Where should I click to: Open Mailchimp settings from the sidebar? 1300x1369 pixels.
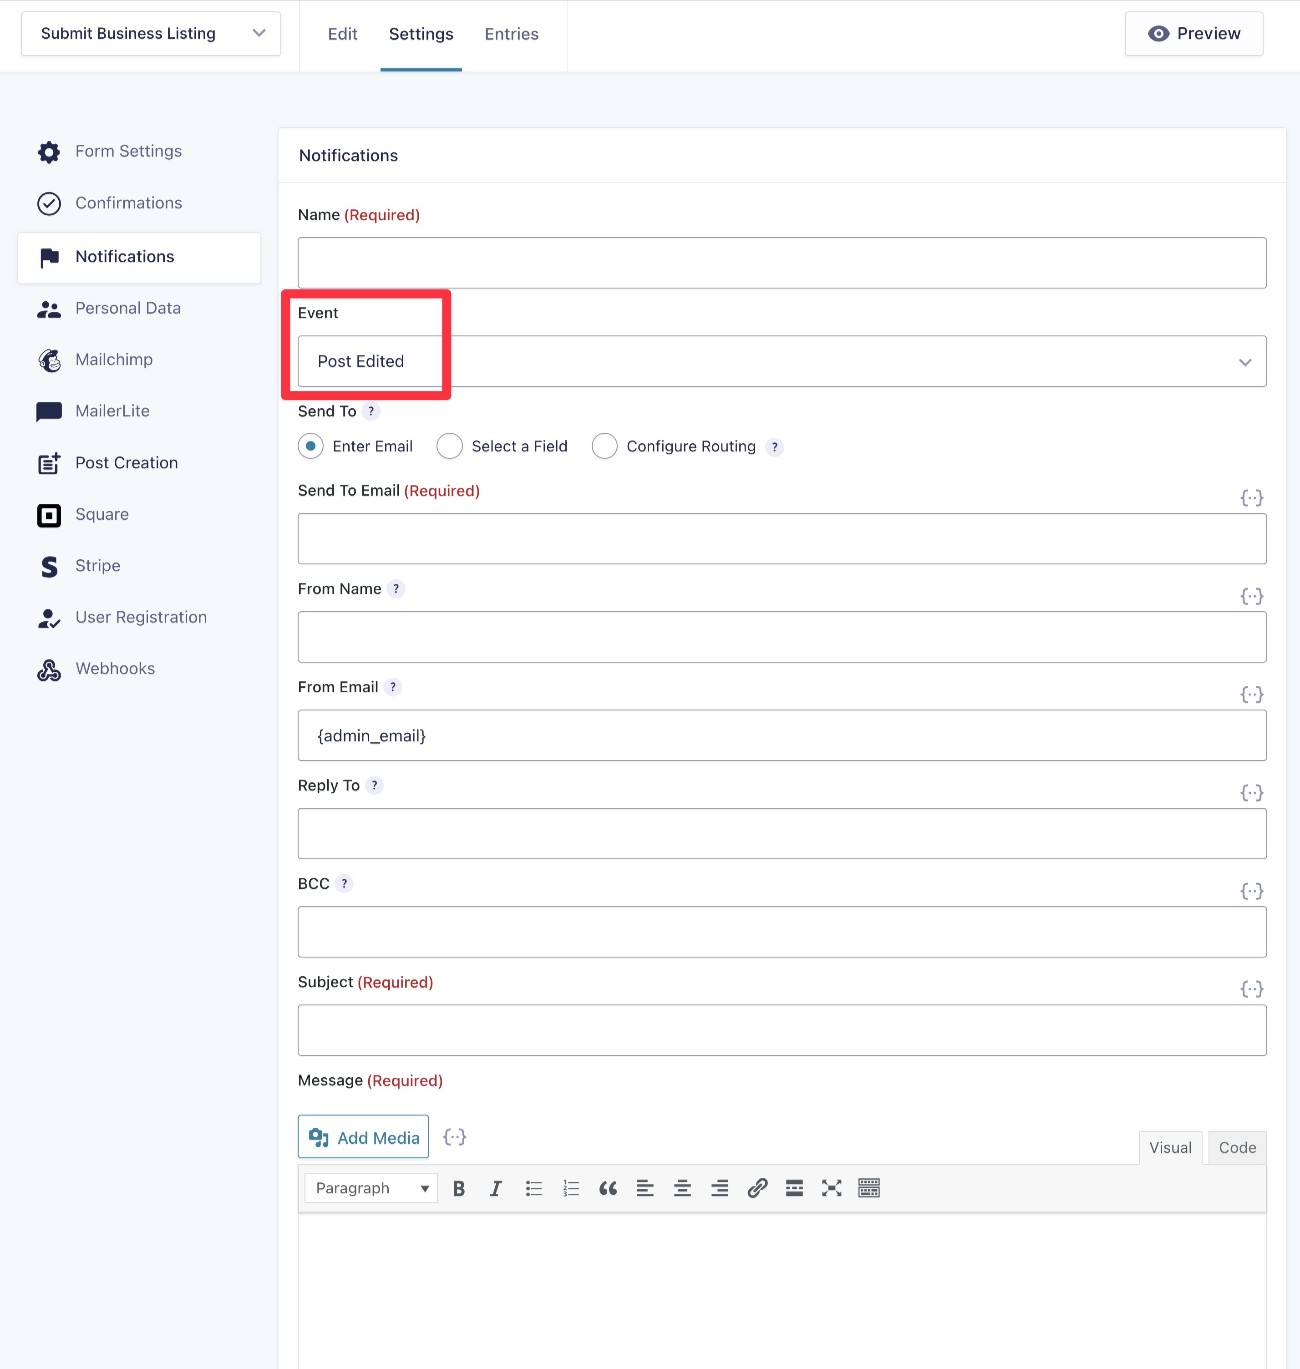113,359
